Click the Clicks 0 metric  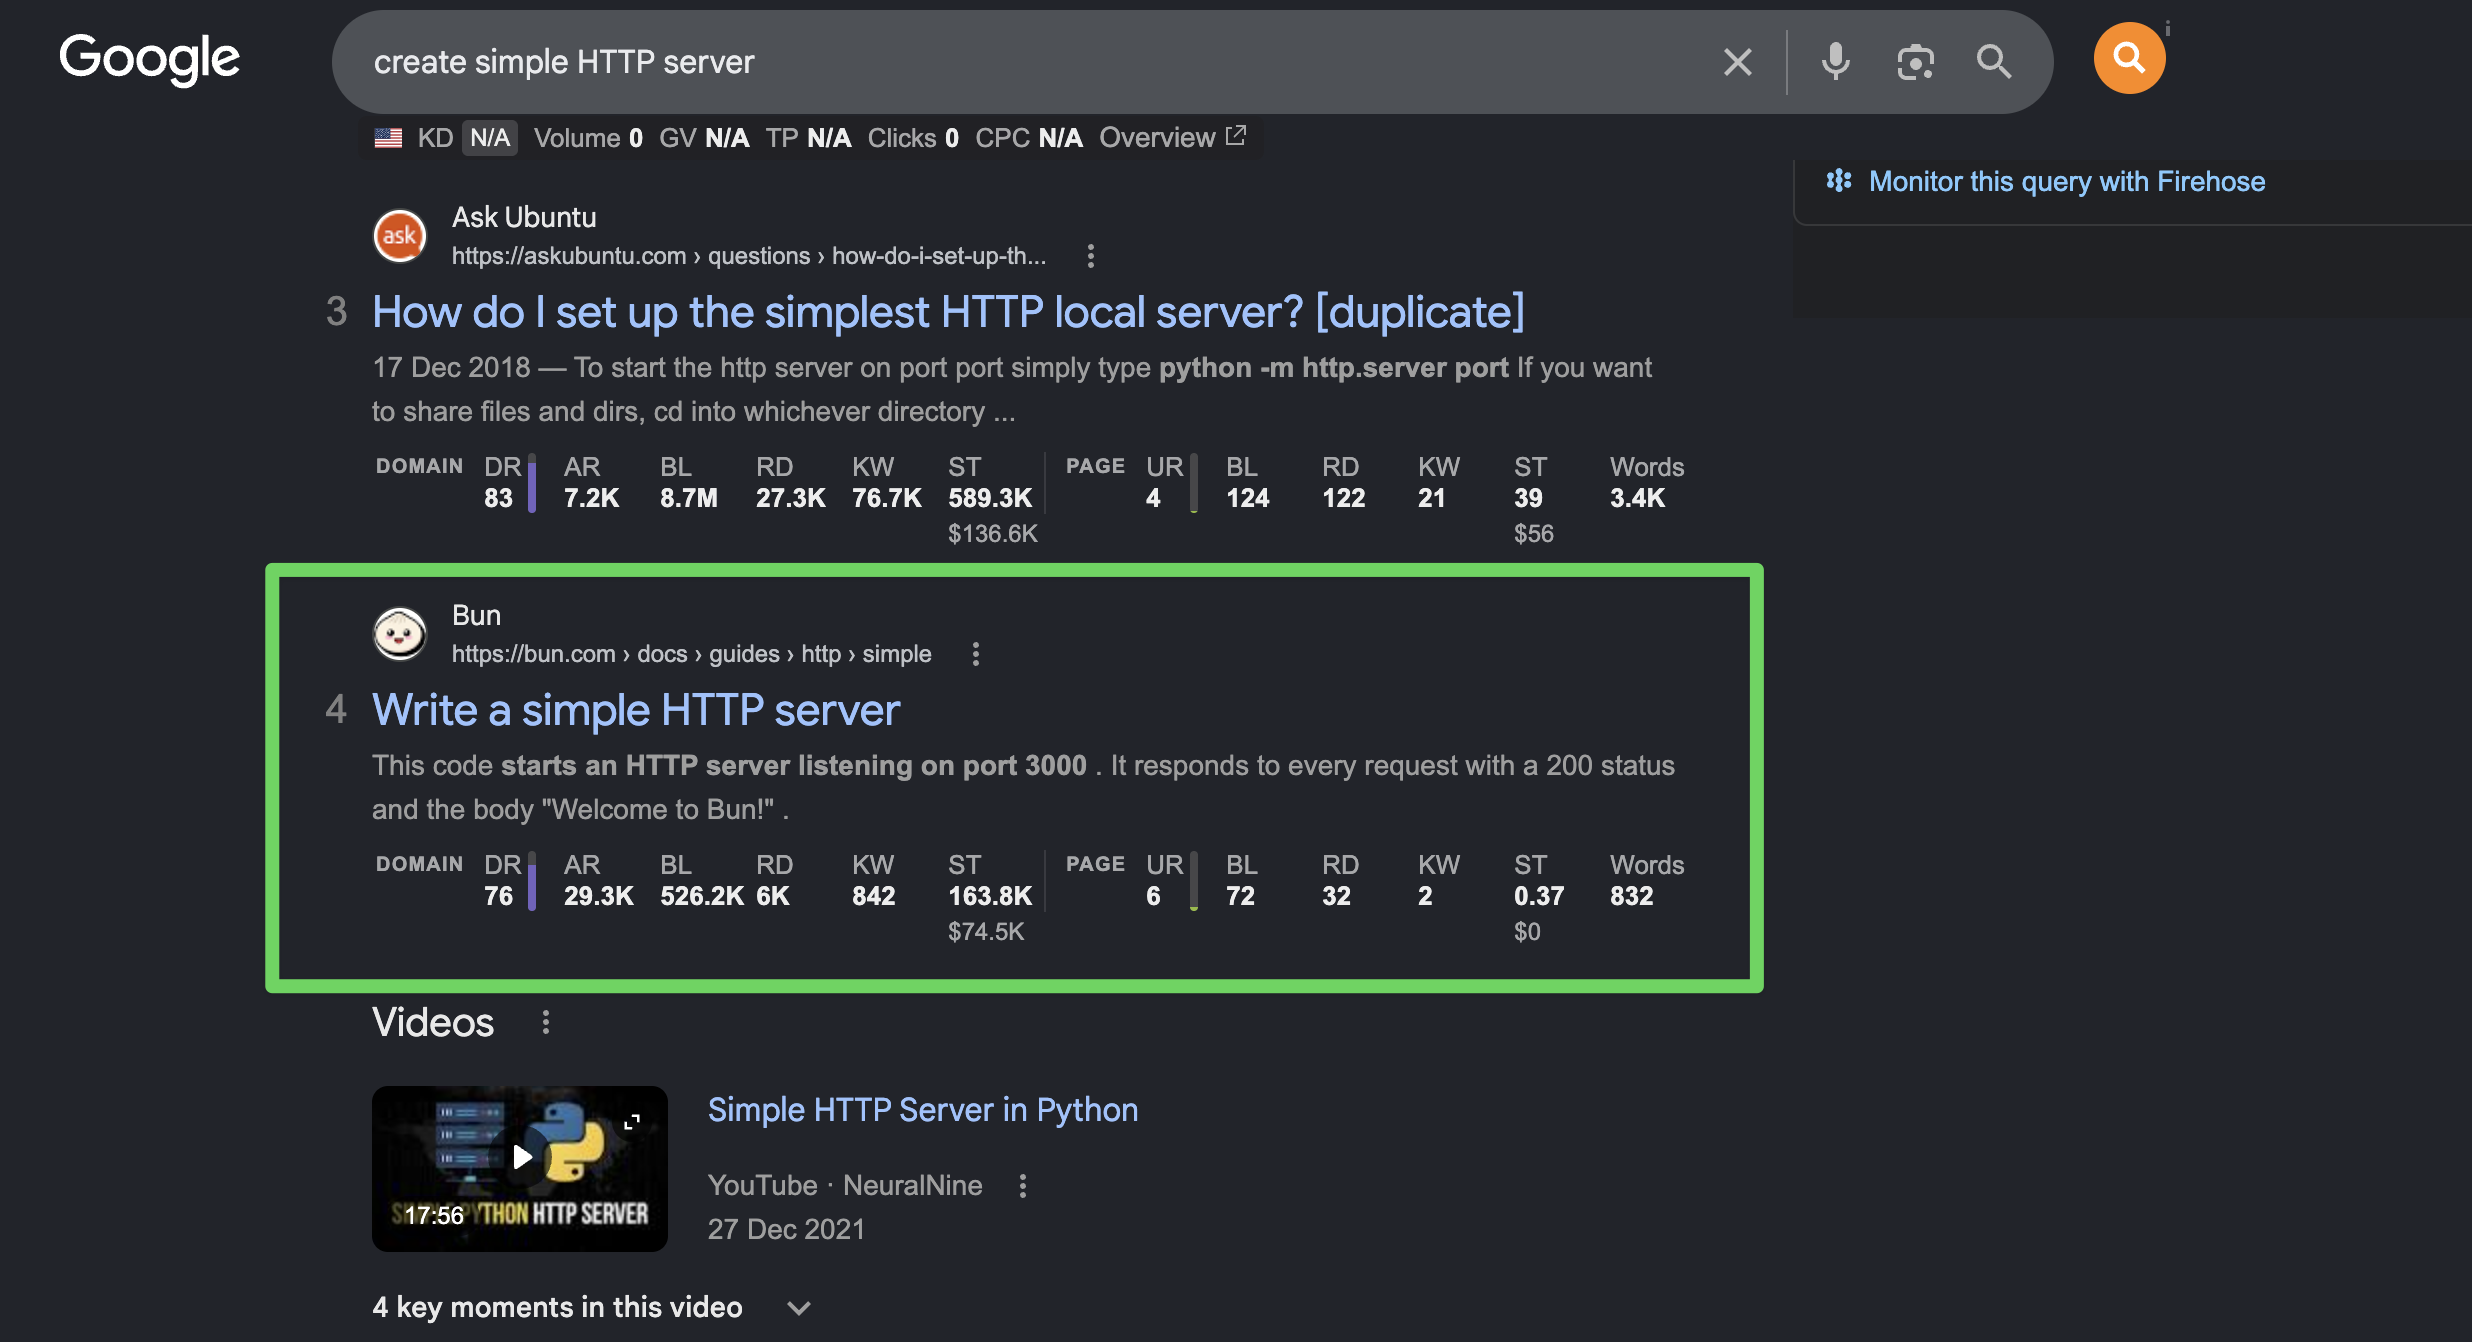point(913,138)
